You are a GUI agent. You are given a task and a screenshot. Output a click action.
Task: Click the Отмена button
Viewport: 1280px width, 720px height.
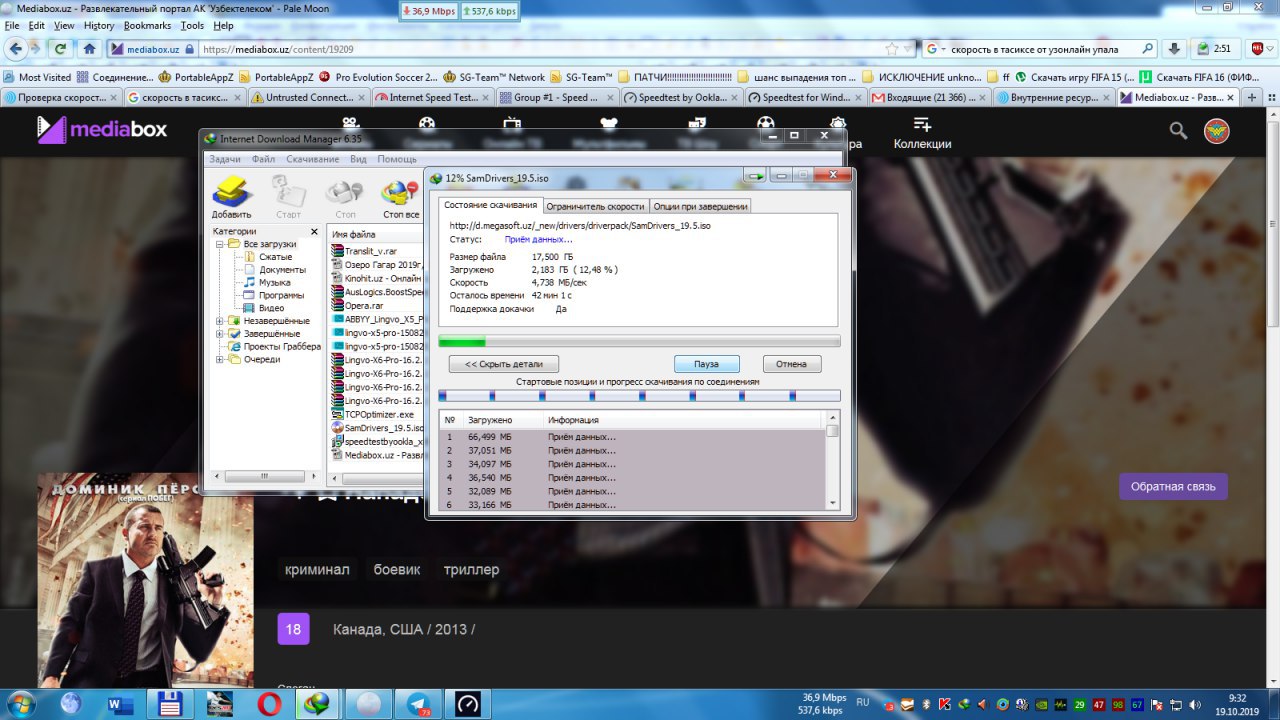point(791,364)
